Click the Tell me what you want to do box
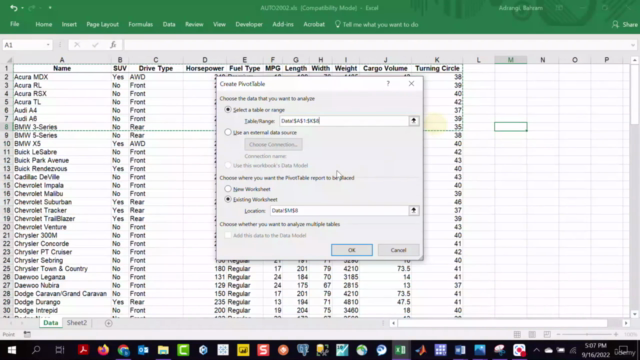640x360 pixels. (376, 24)
